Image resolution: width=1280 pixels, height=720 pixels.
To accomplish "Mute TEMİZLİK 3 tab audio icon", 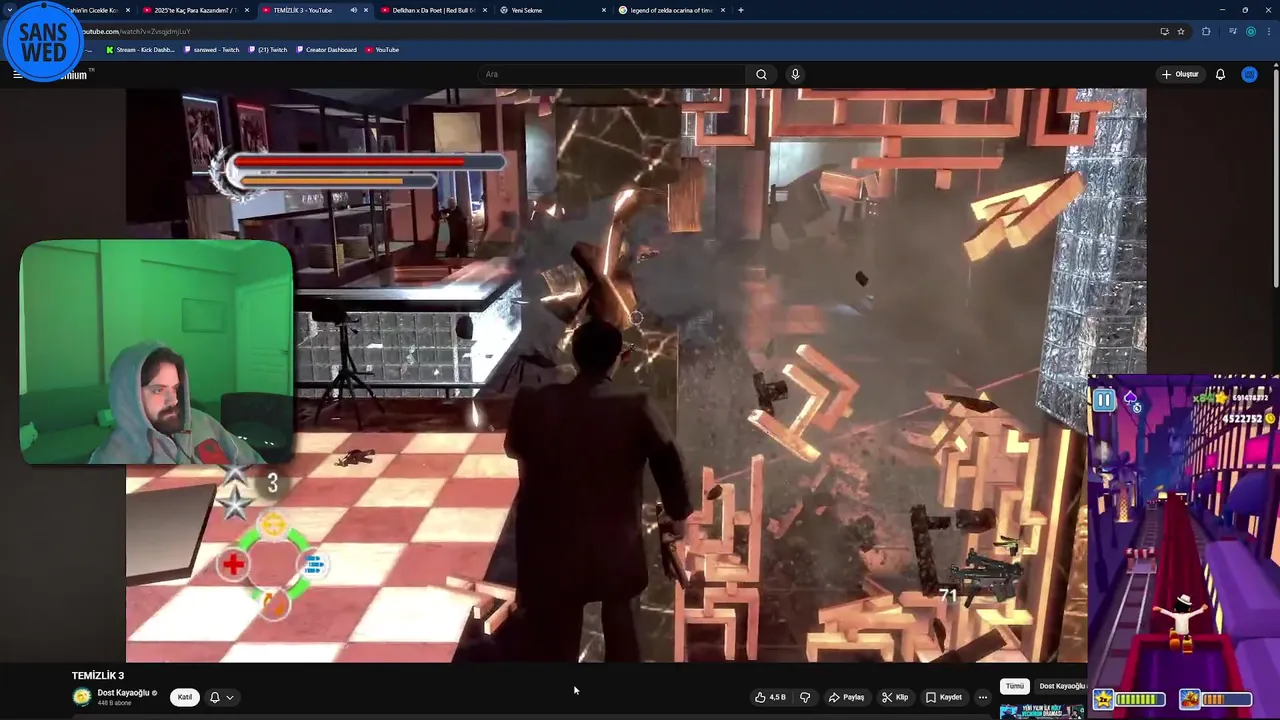I will [x=354, y=10].
